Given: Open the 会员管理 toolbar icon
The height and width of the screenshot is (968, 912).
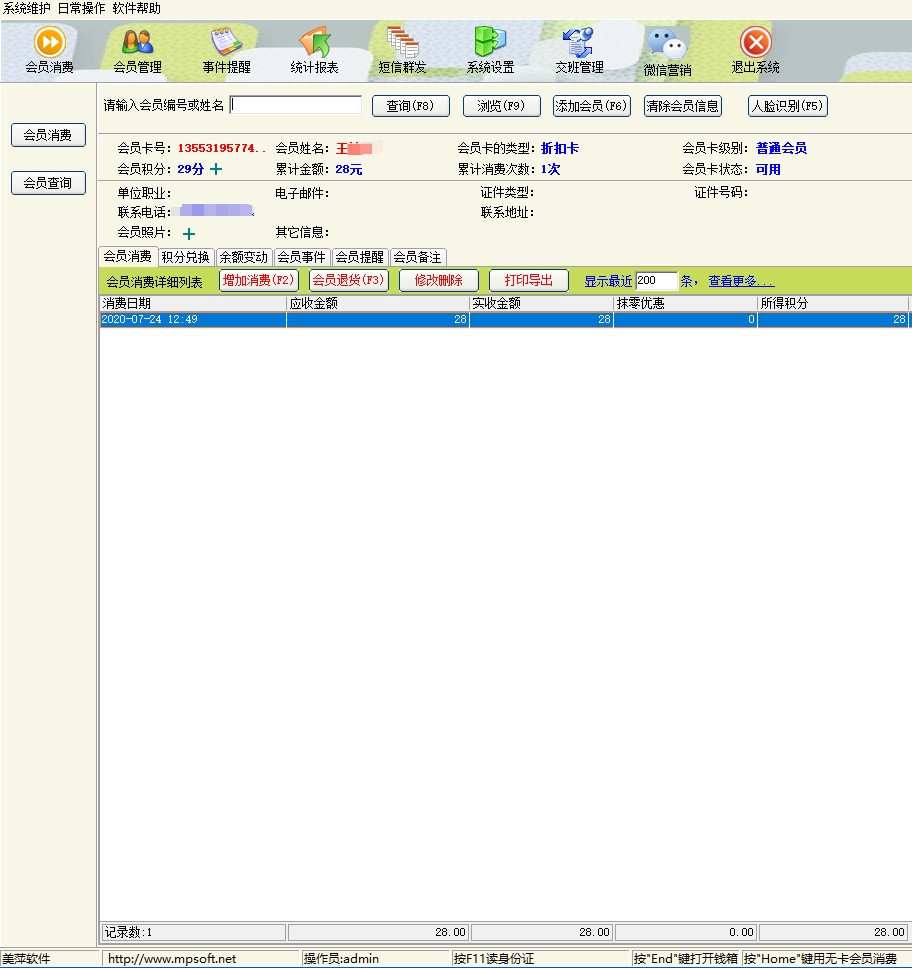Looking at the screenshot, I should 137,43.
